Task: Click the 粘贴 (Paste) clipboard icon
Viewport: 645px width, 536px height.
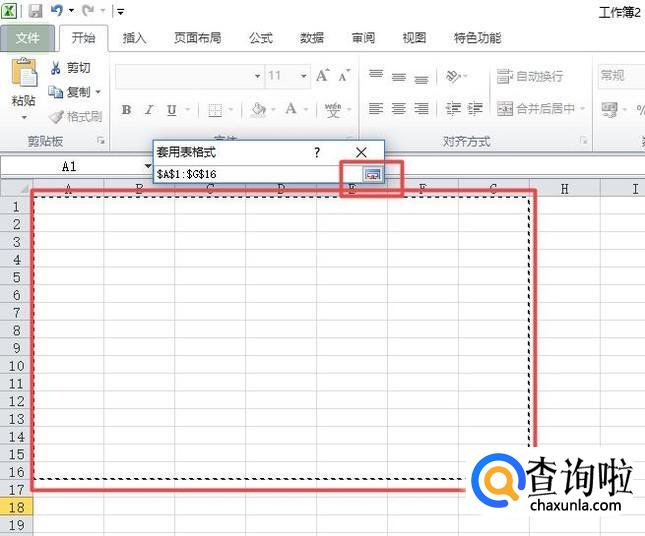Action: 24,74
